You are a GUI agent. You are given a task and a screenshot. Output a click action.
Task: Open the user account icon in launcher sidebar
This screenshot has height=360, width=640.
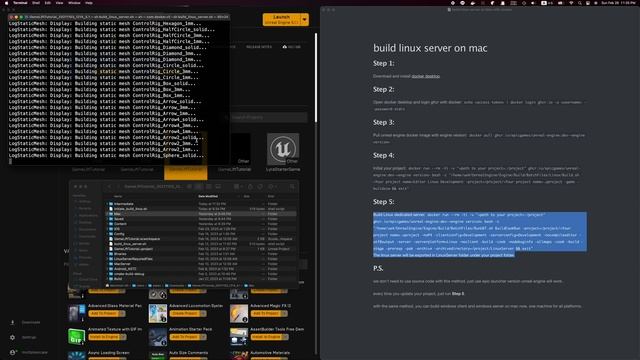click(13, 352)
